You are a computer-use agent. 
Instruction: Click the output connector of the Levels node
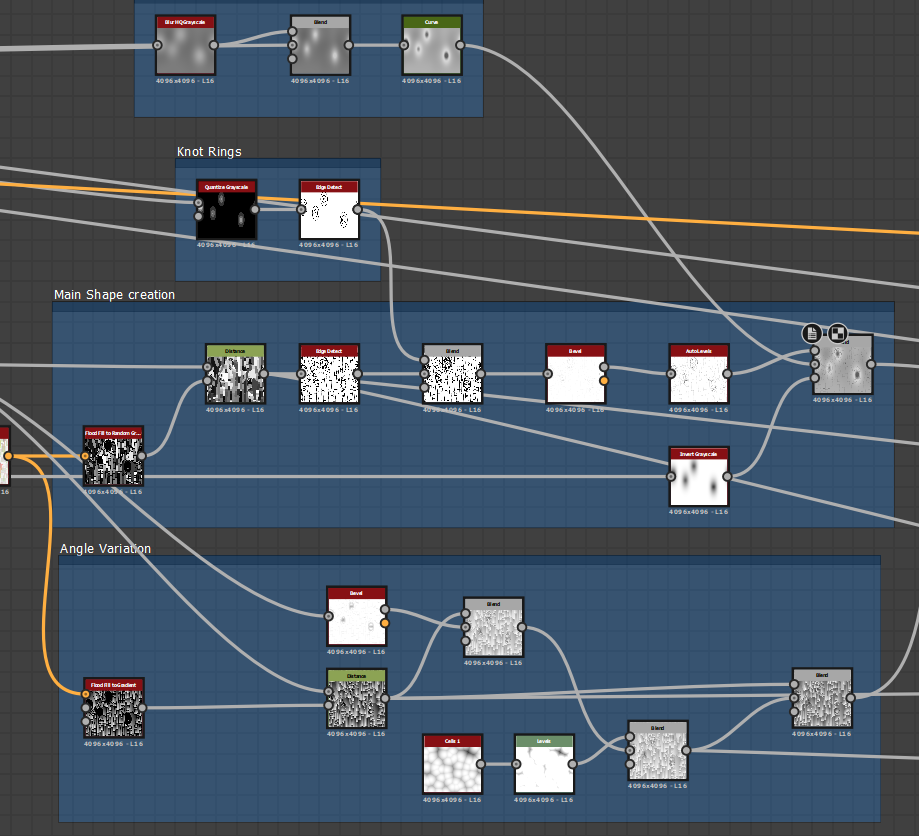click(x=572, y=764)
